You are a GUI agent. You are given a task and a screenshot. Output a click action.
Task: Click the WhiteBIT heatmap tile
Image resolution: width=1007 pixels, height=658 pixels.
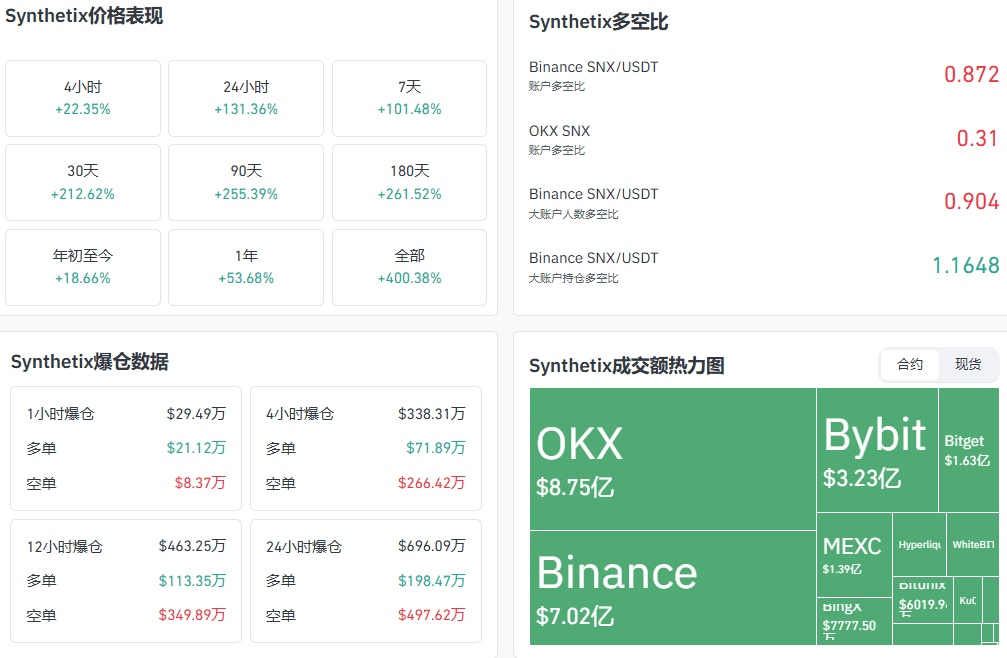pyautogui.click(x=972, y=545)
